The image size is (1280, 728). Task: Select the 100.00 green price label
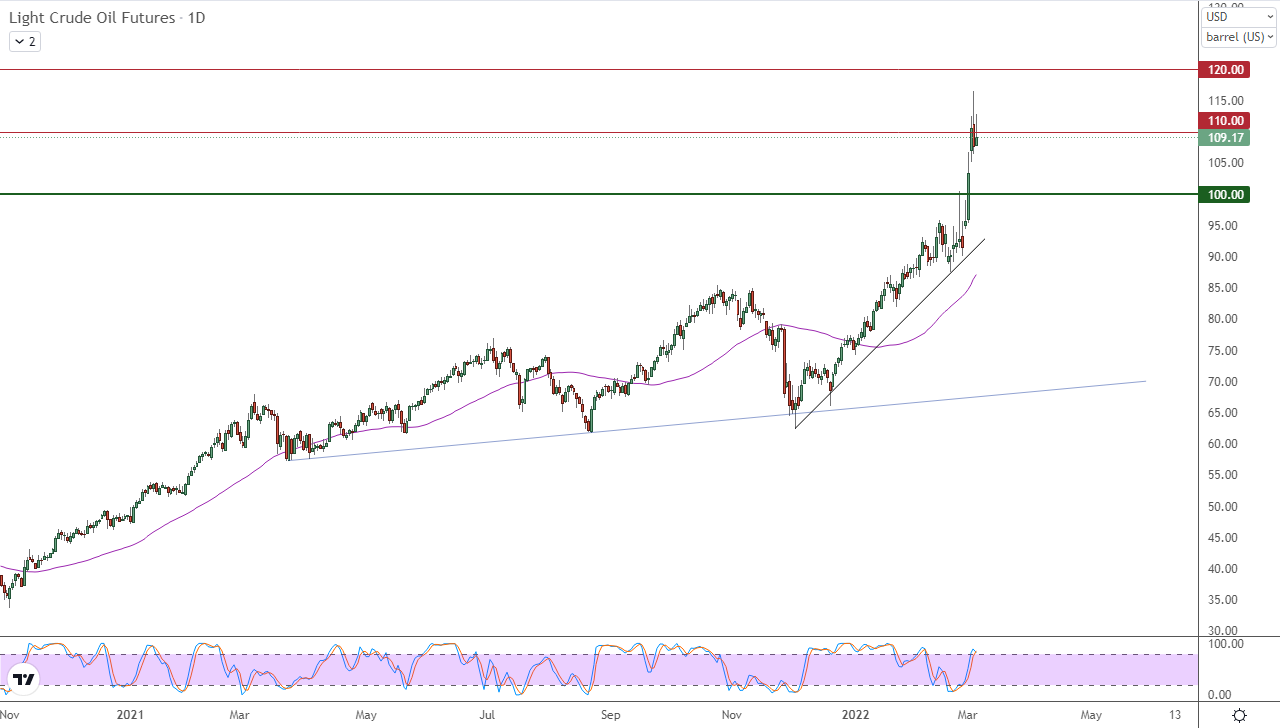point(1224,195)
